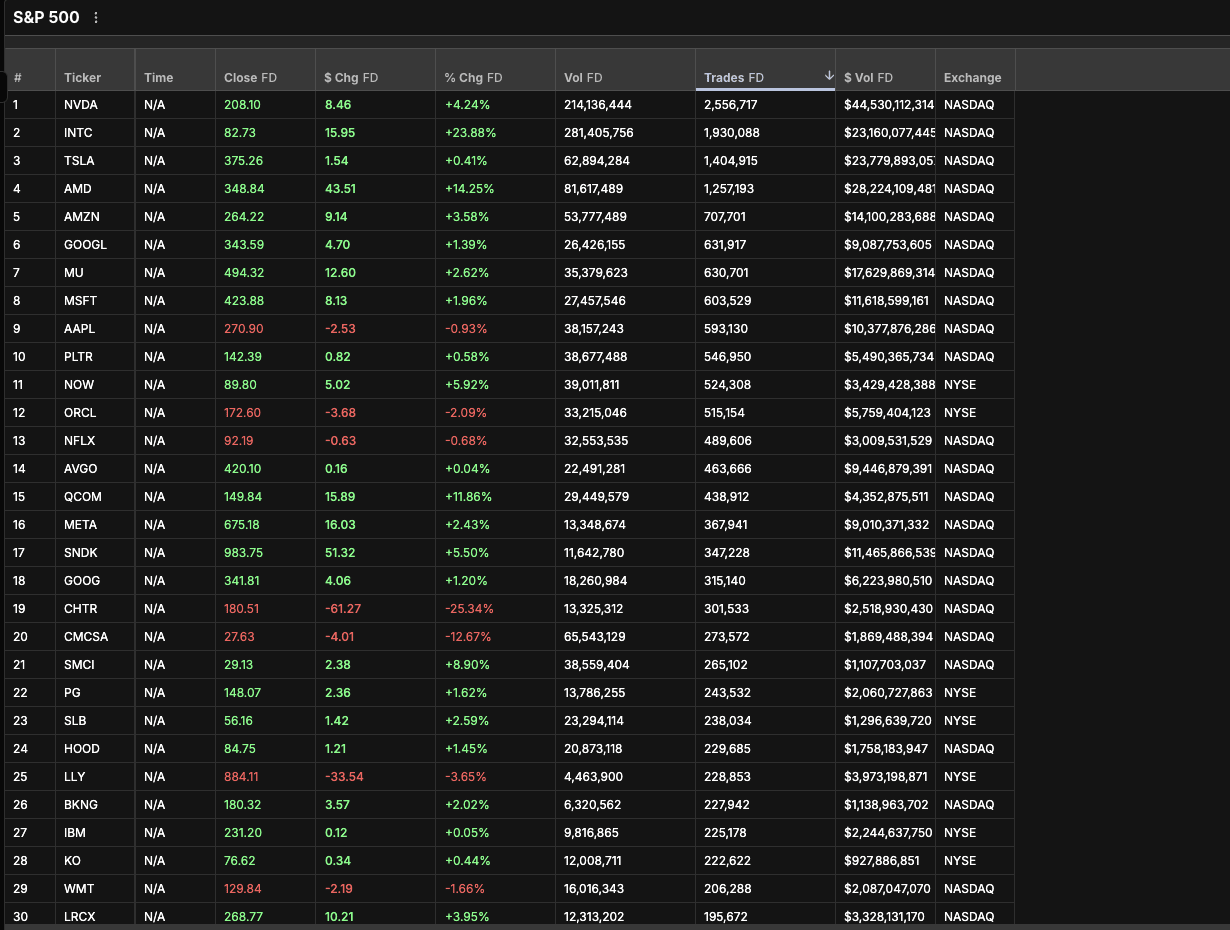Click the -12.67% change value for CMCSA
The image size is (1230, 930).
tap(469, 636)
